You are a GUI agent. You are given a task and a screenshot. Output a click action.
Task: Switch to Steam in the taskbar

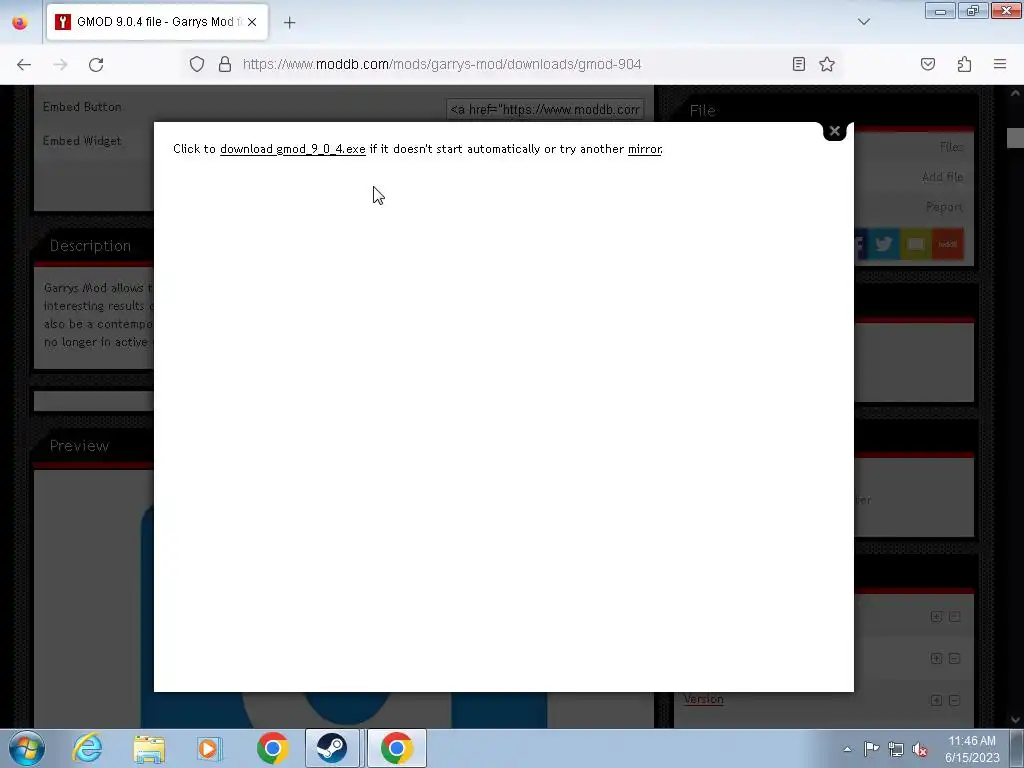pos(332,748)
